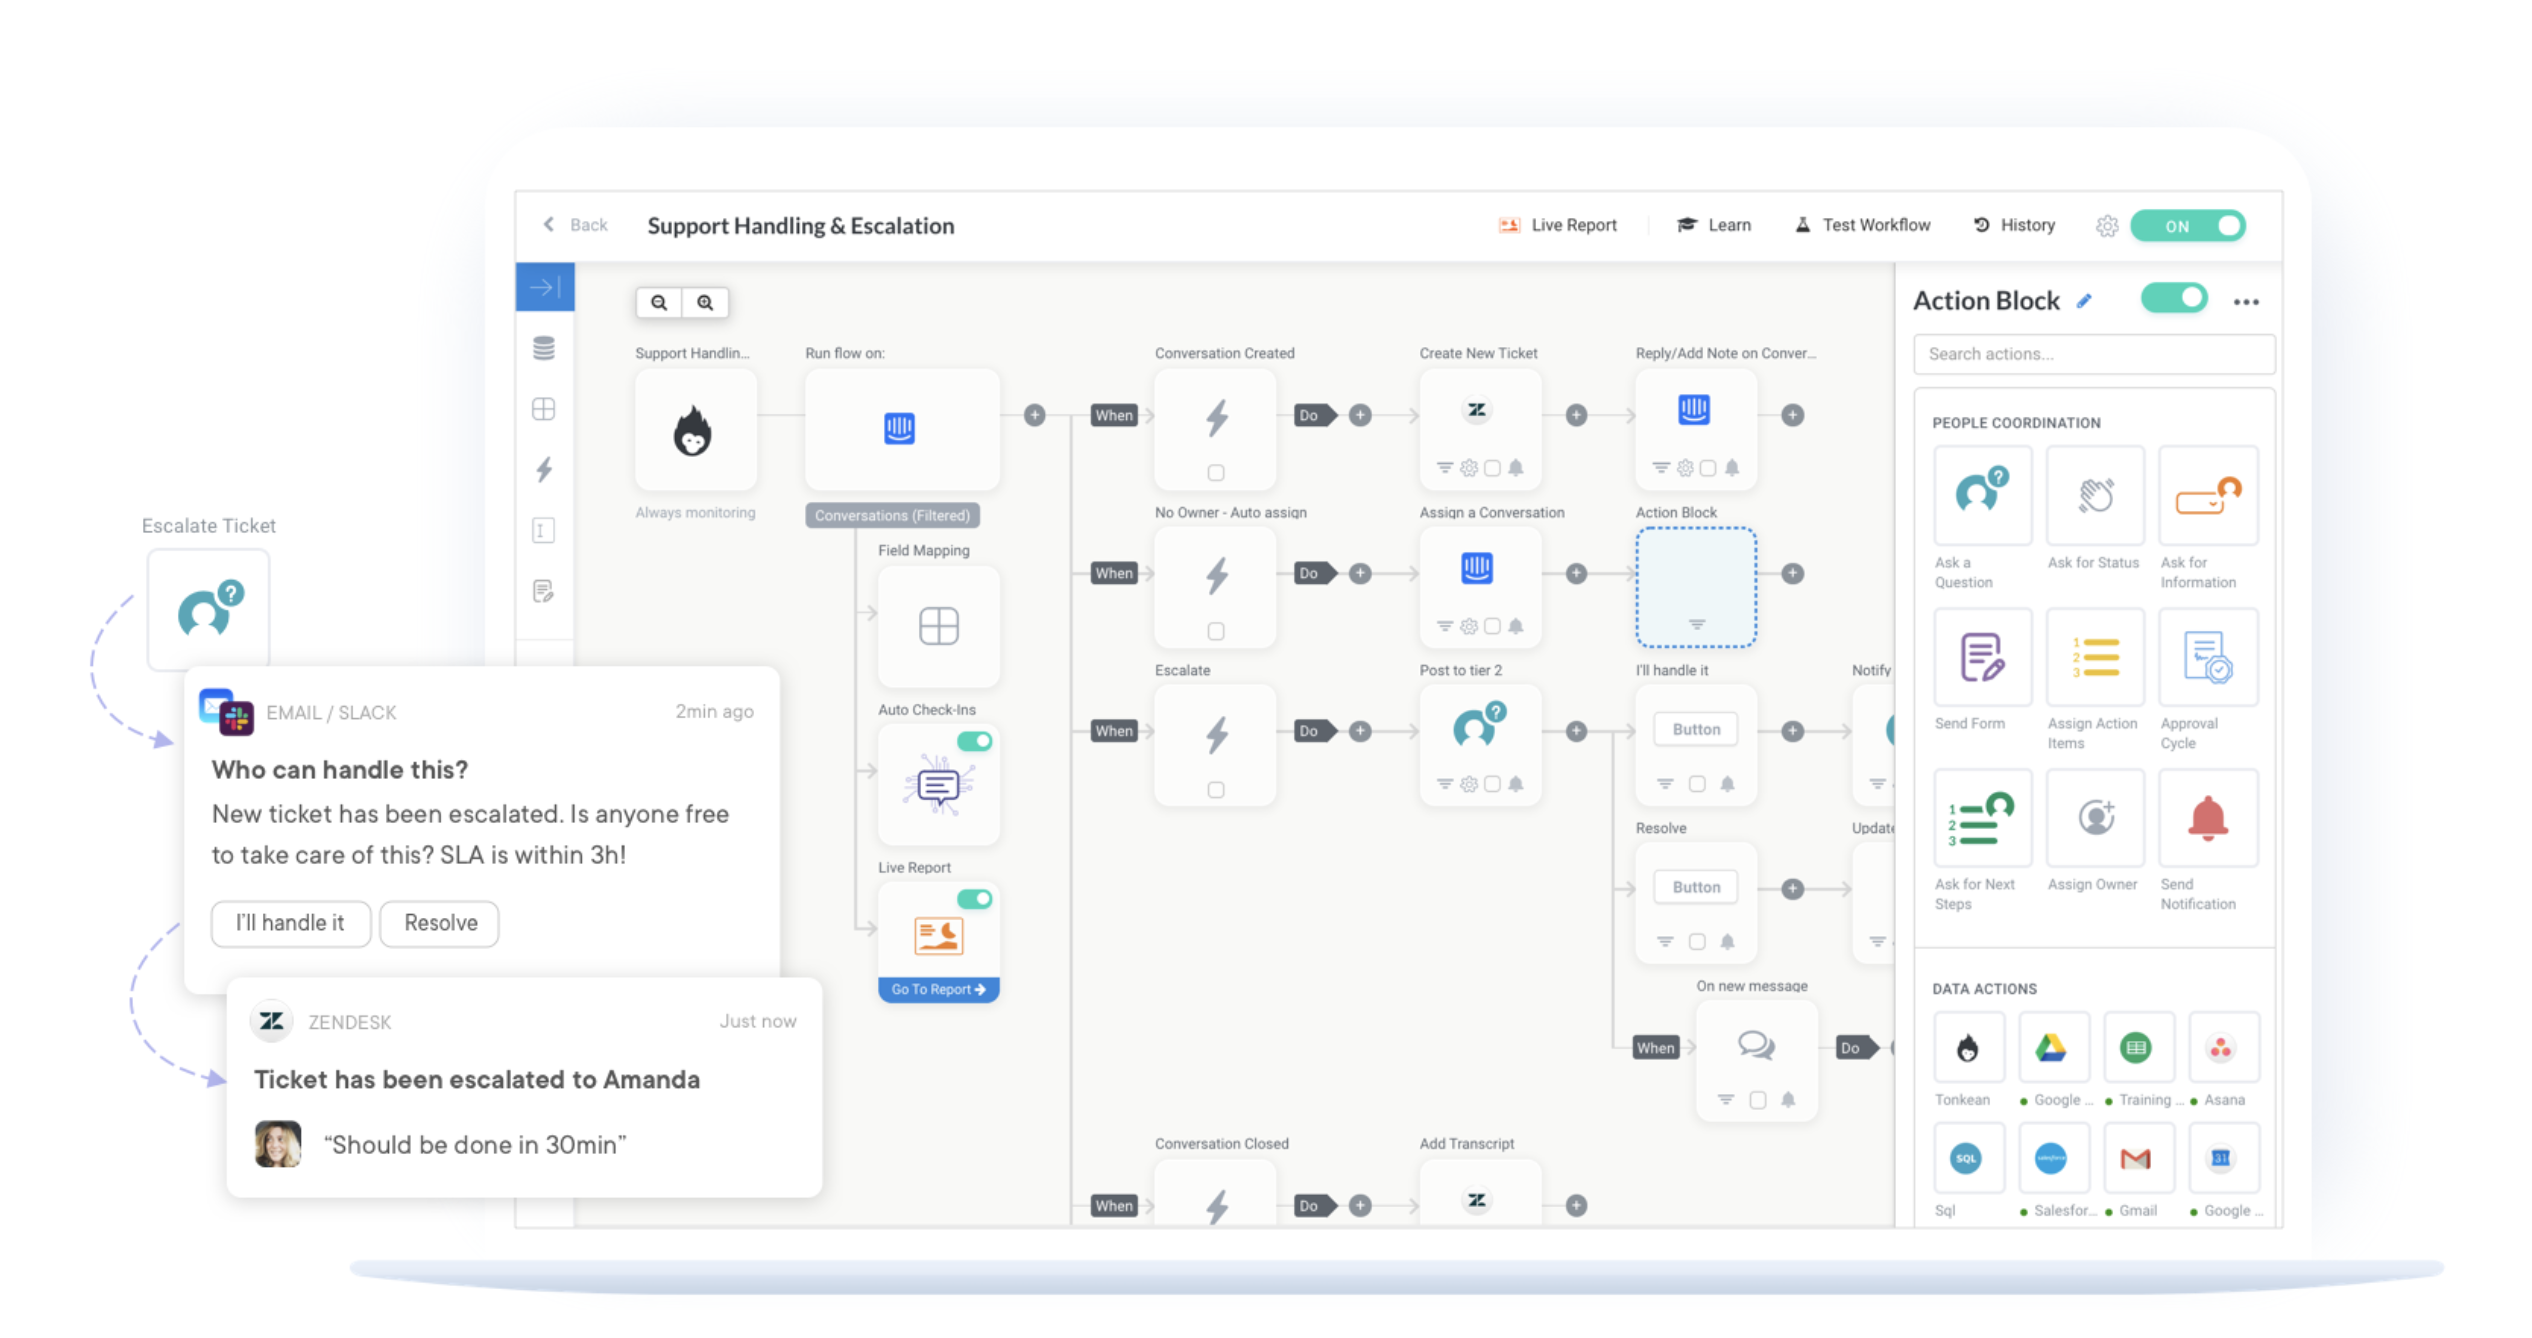Select the Send Notification bell action

coord(2207,818)
